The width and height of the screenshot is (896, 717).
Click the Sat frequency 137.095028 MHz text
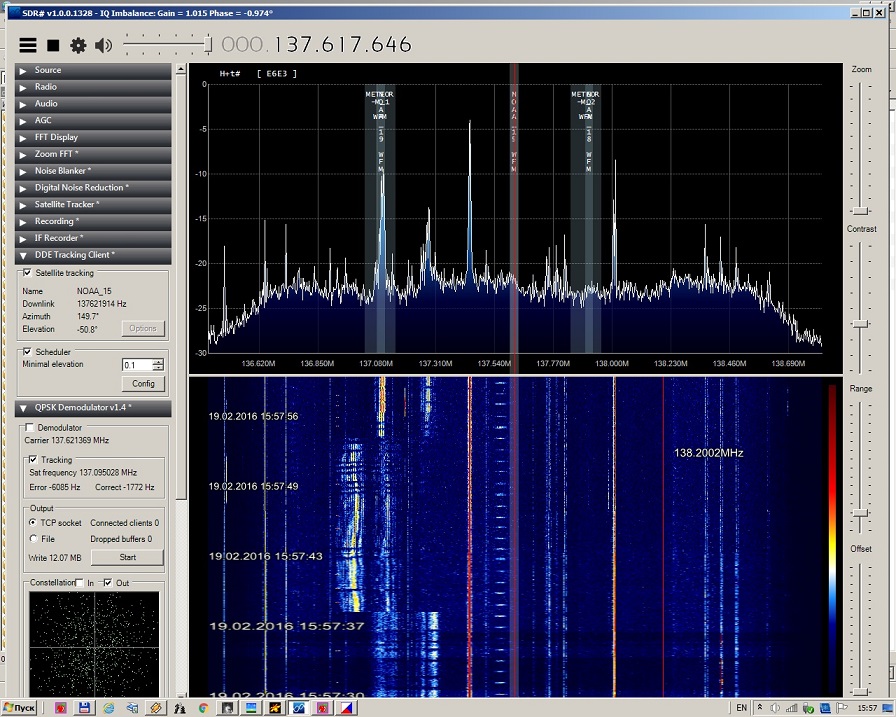pyautogui.click(x=83, y=472)
